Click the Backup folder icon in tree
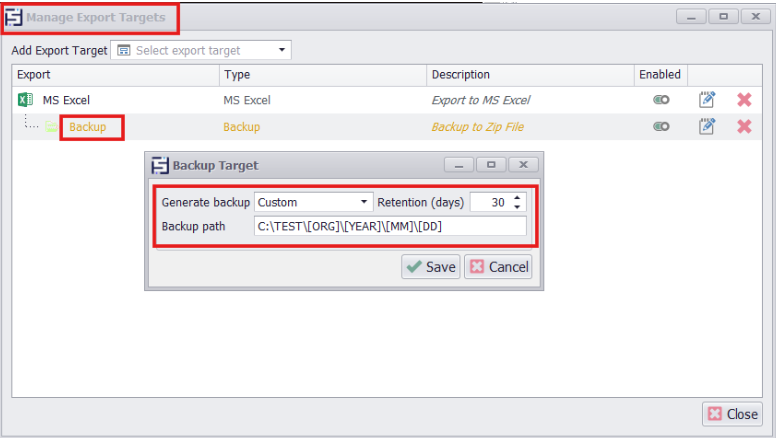The width and height of the screenshot is (776, 438). click(x=51, y=127)
